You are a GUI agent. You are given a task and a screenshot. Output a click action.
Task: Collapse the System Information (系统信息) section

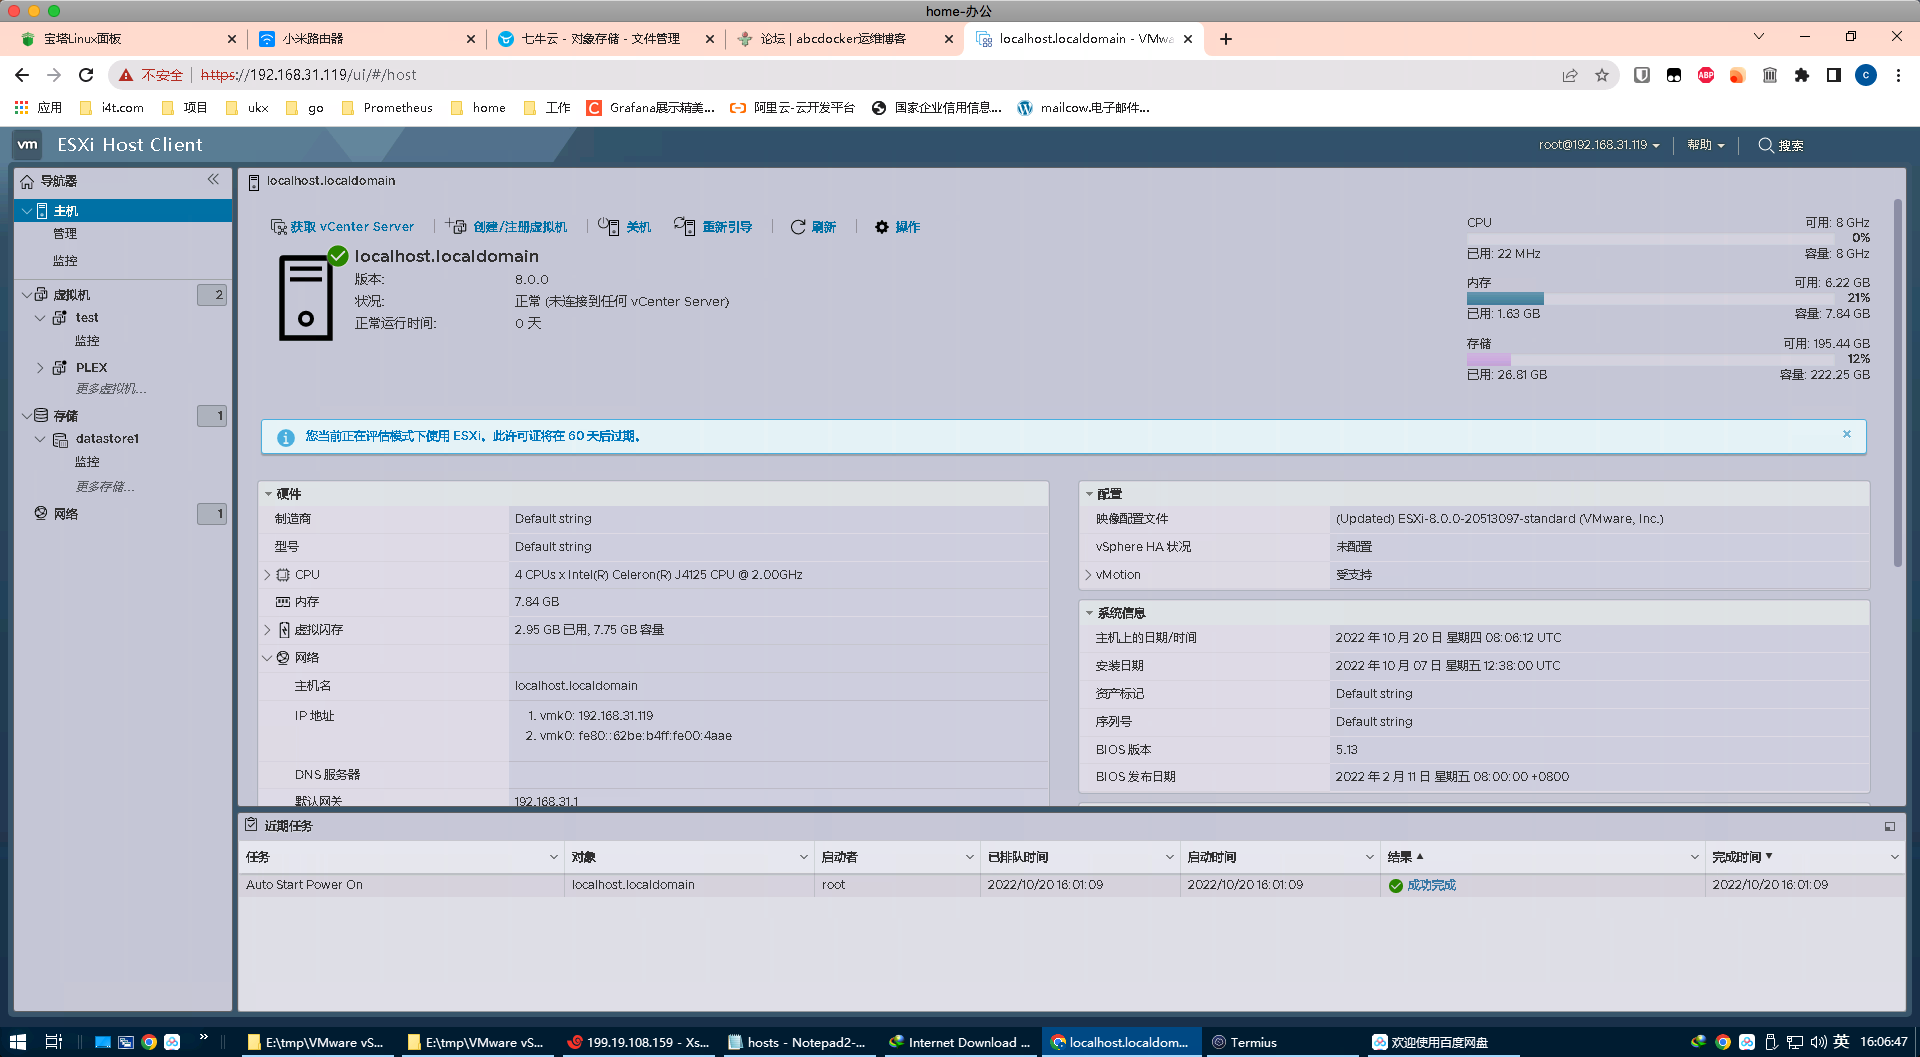click(x=1090, y=613)
